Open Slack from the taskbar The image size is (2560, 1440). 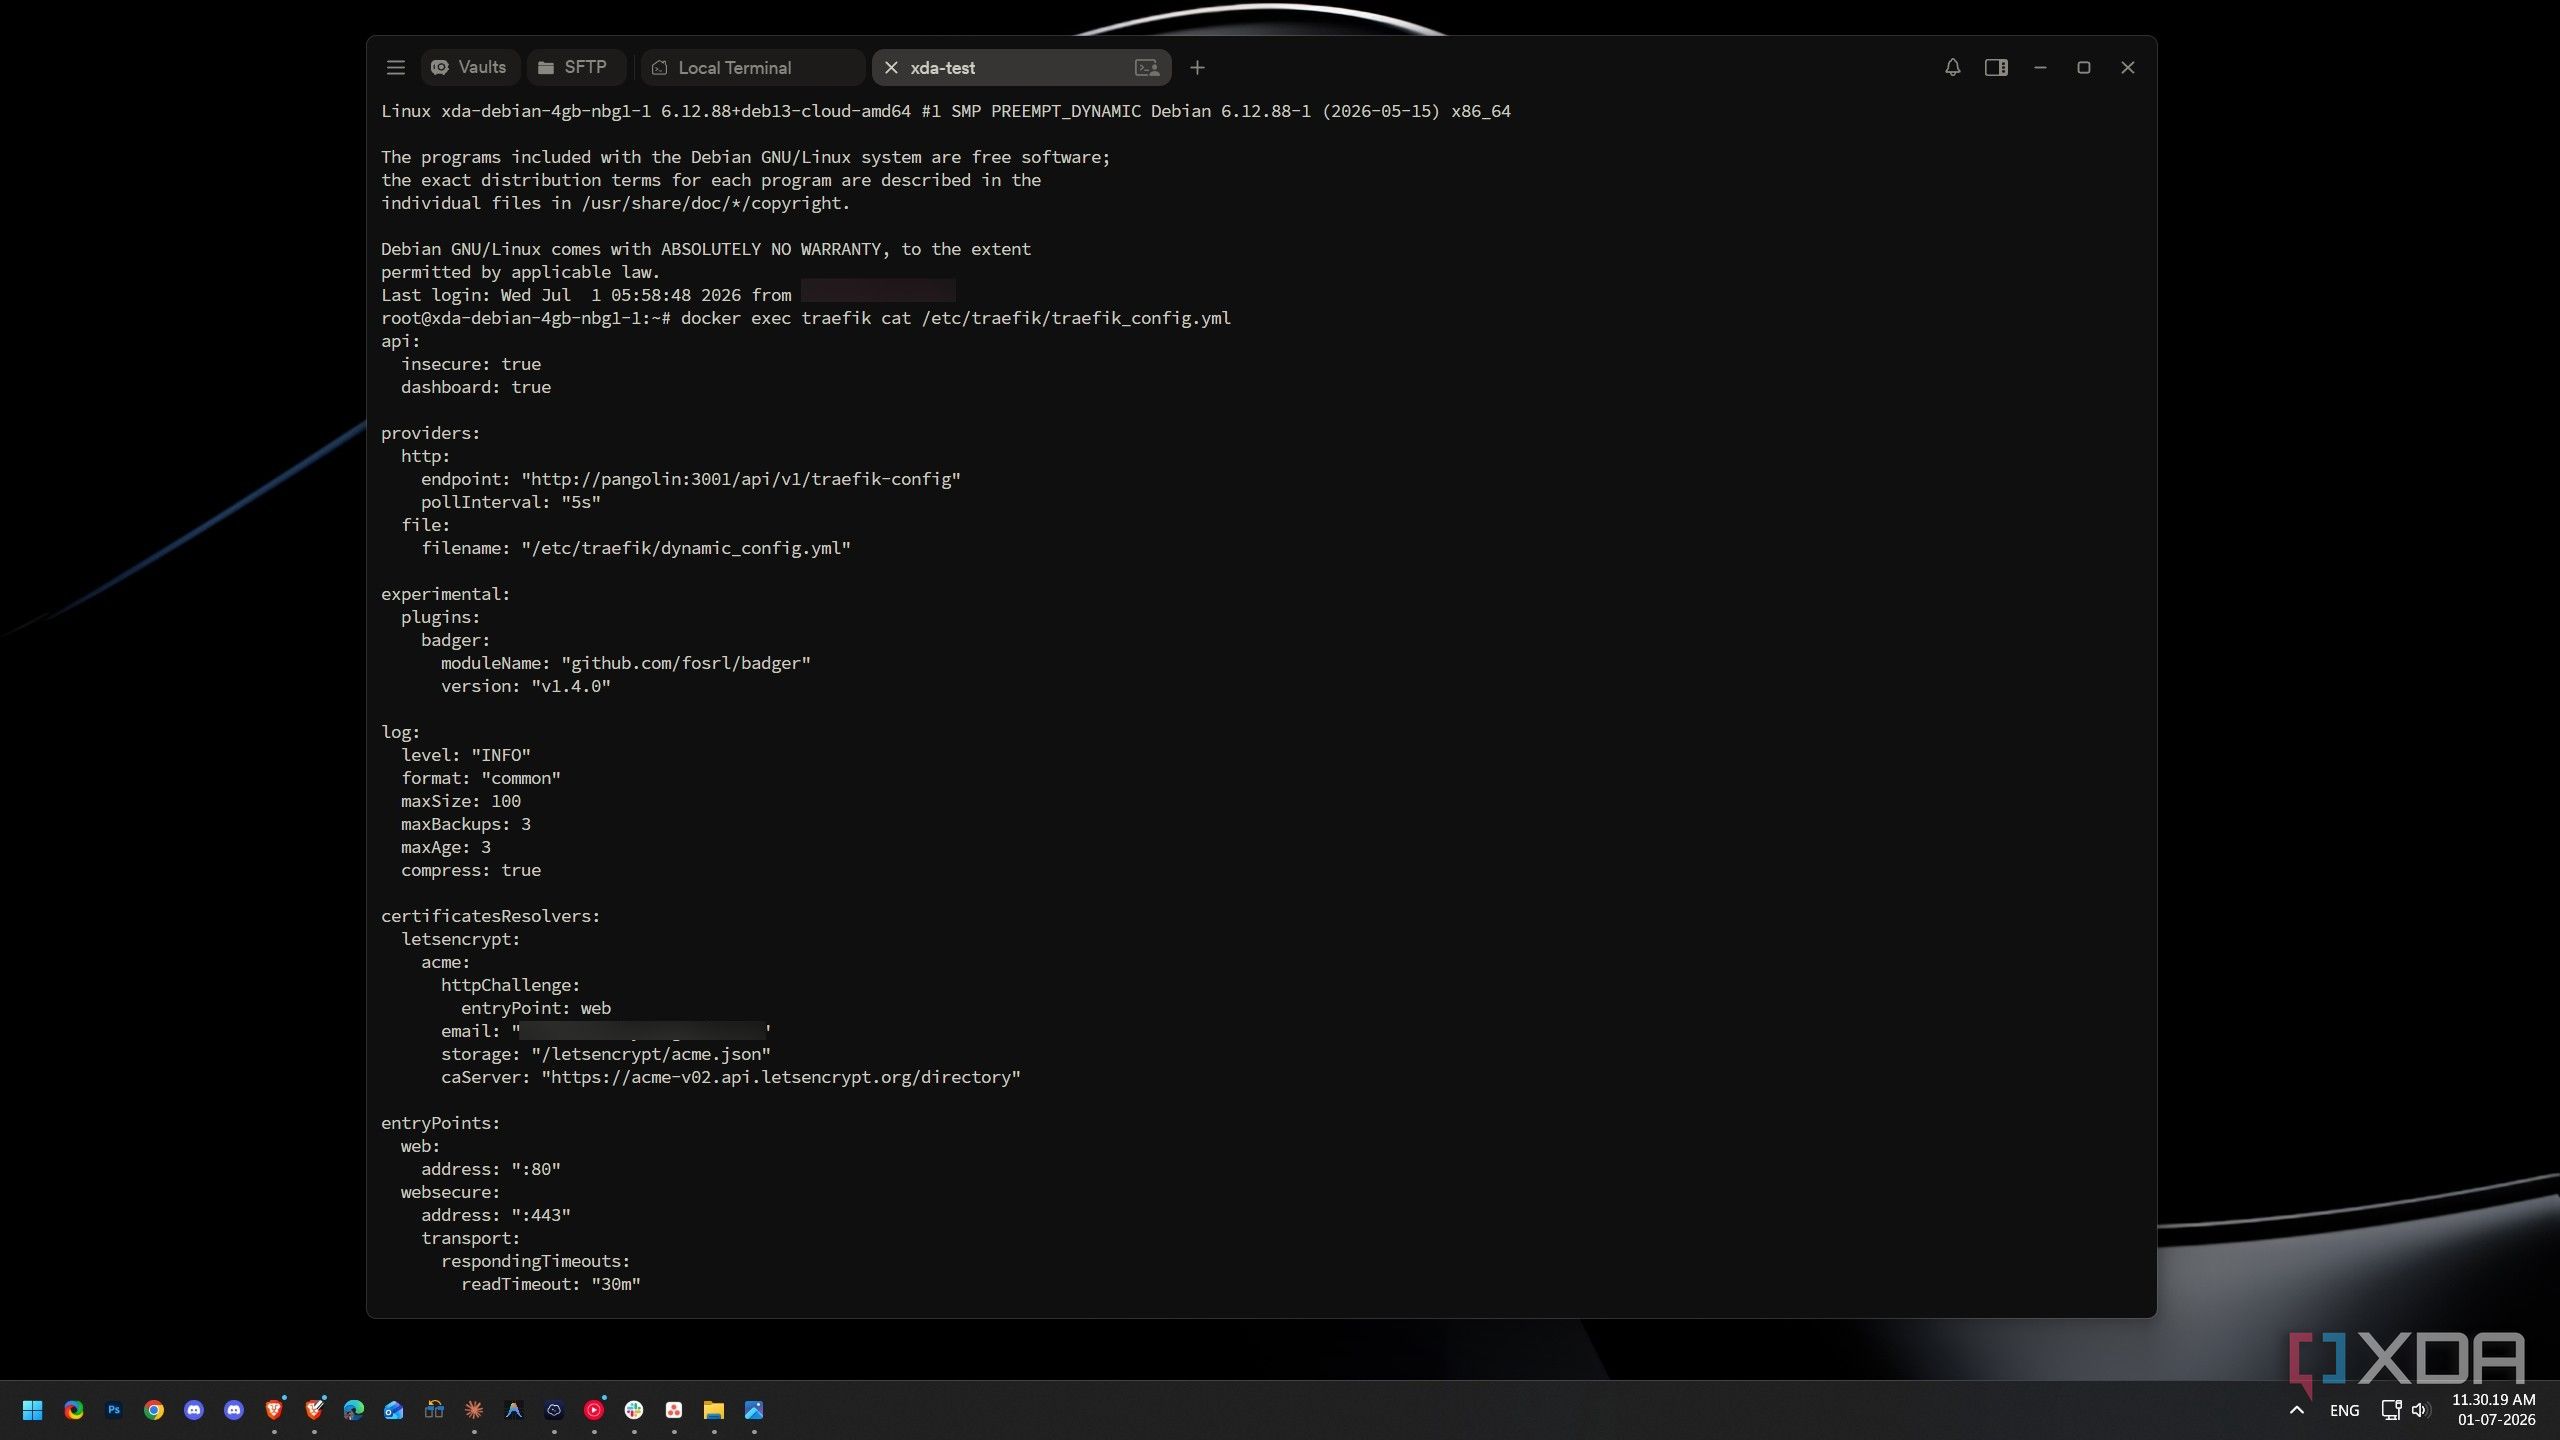click(634, 1410)
